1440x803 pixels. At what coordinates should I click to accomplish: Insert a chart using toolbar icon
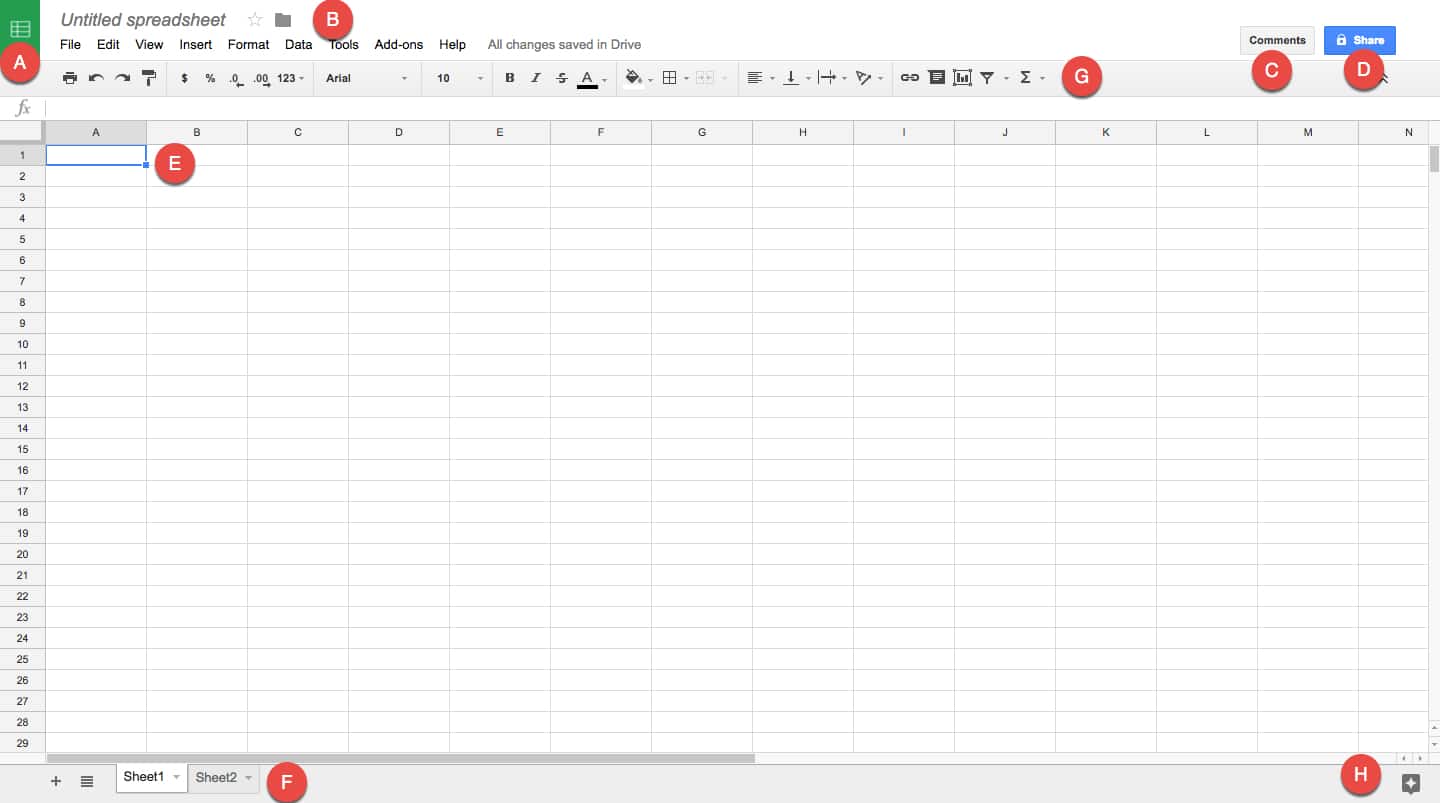(x=962, y=78)
